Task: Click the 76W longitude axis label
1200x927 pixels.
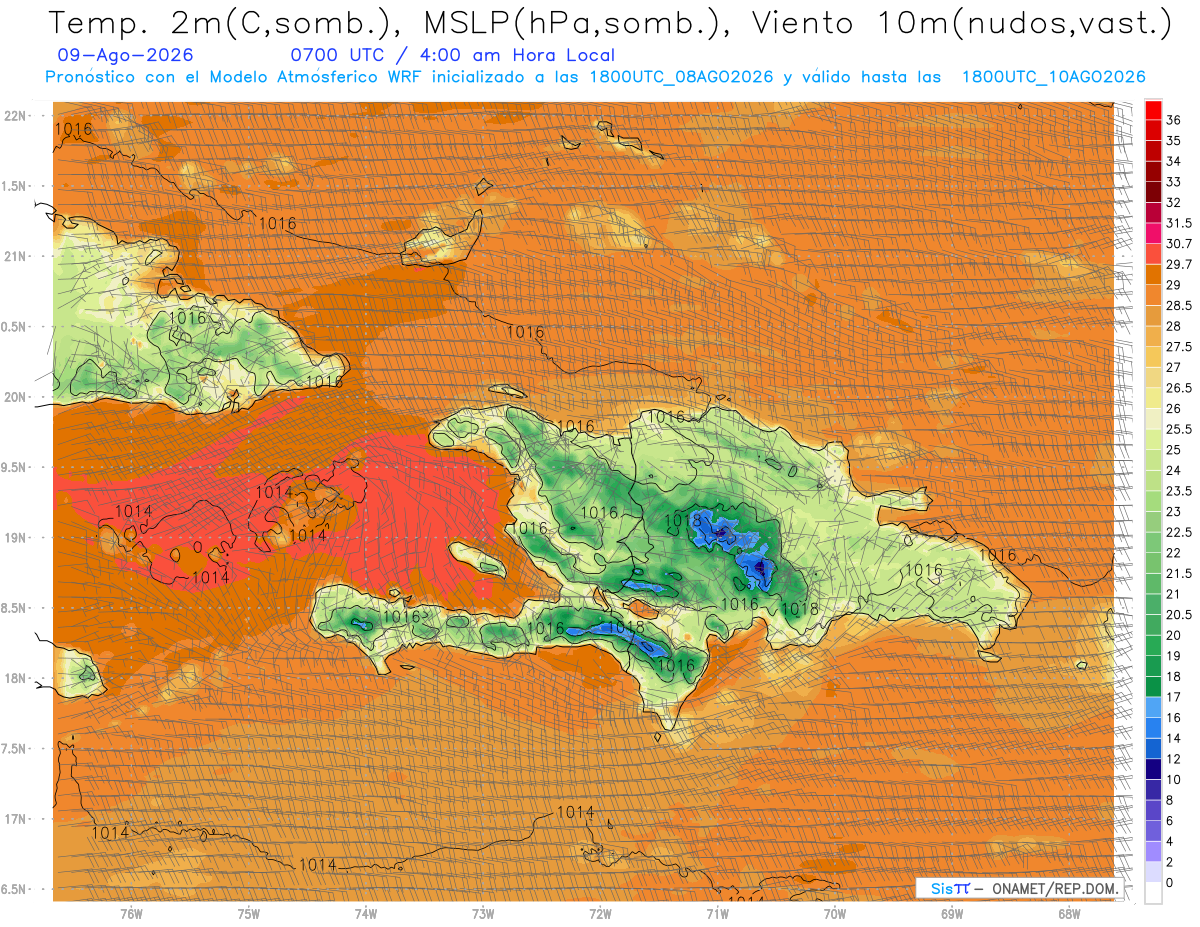Action: tap(131, 914)
